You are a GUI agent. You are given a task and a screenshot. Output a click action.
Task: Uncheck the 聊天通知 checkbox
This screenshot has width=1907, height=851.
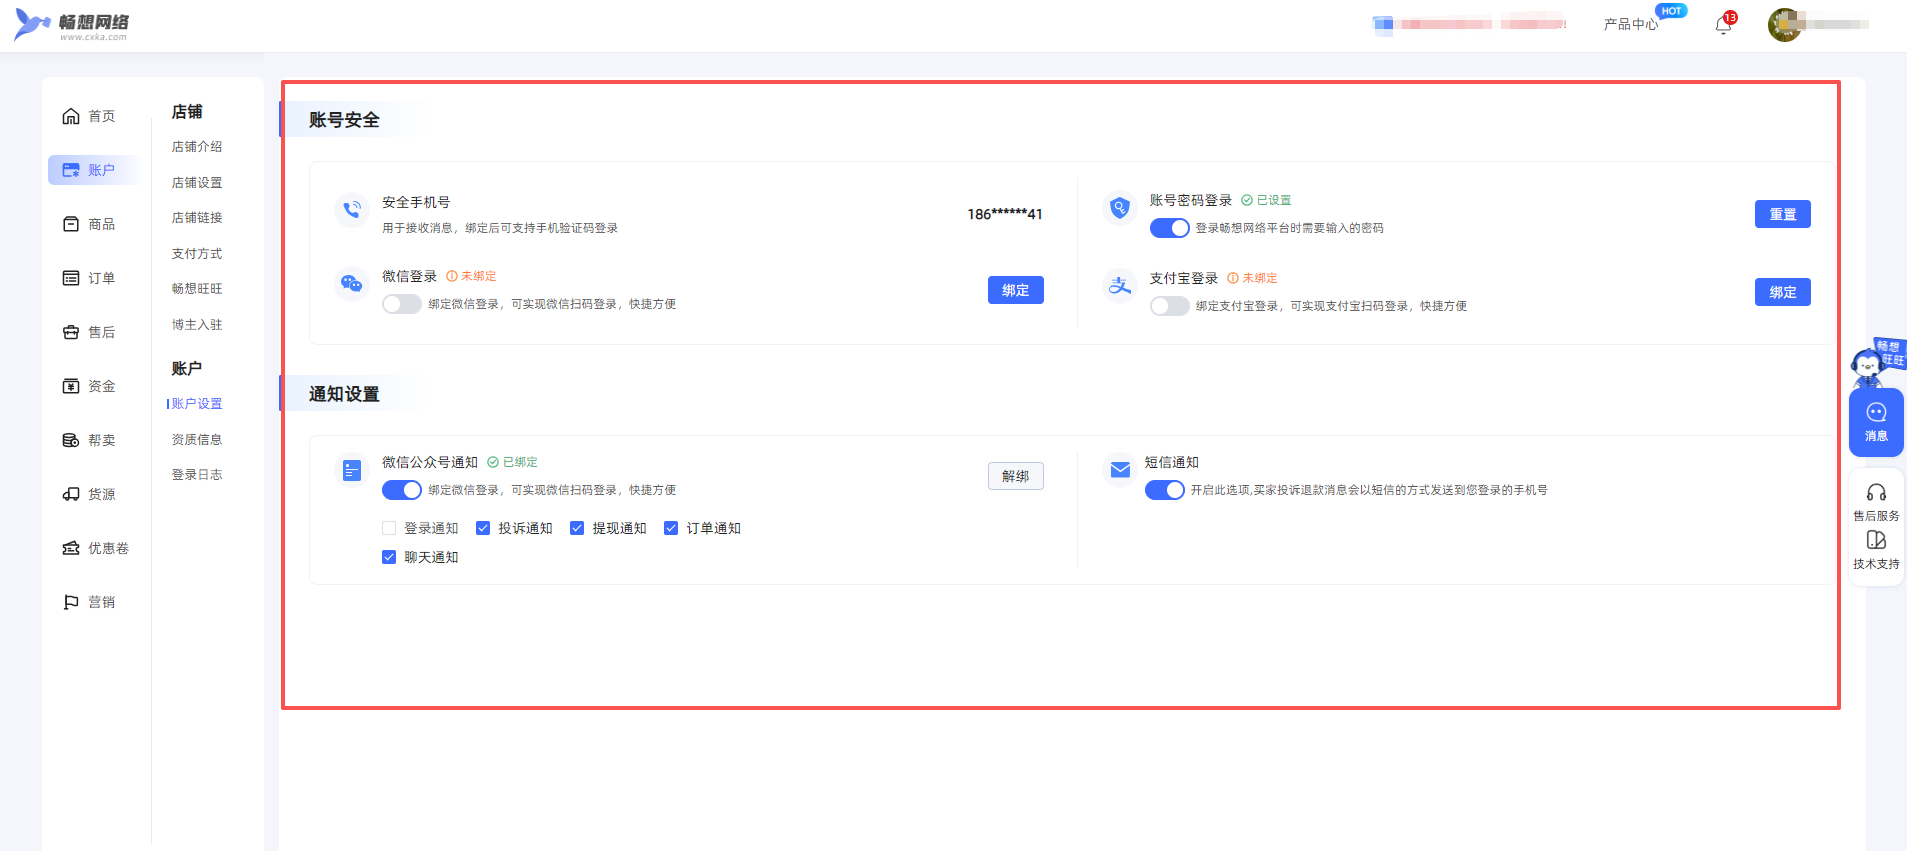click(x=389, y=557)
